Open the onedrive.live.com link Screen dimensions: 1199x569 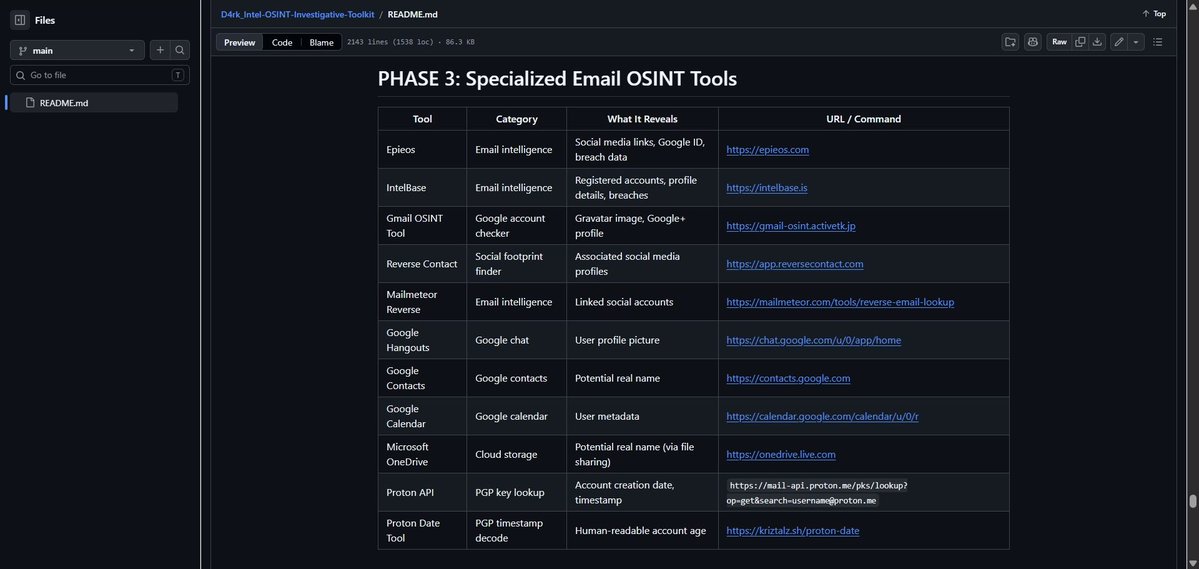tap(781, 454)
